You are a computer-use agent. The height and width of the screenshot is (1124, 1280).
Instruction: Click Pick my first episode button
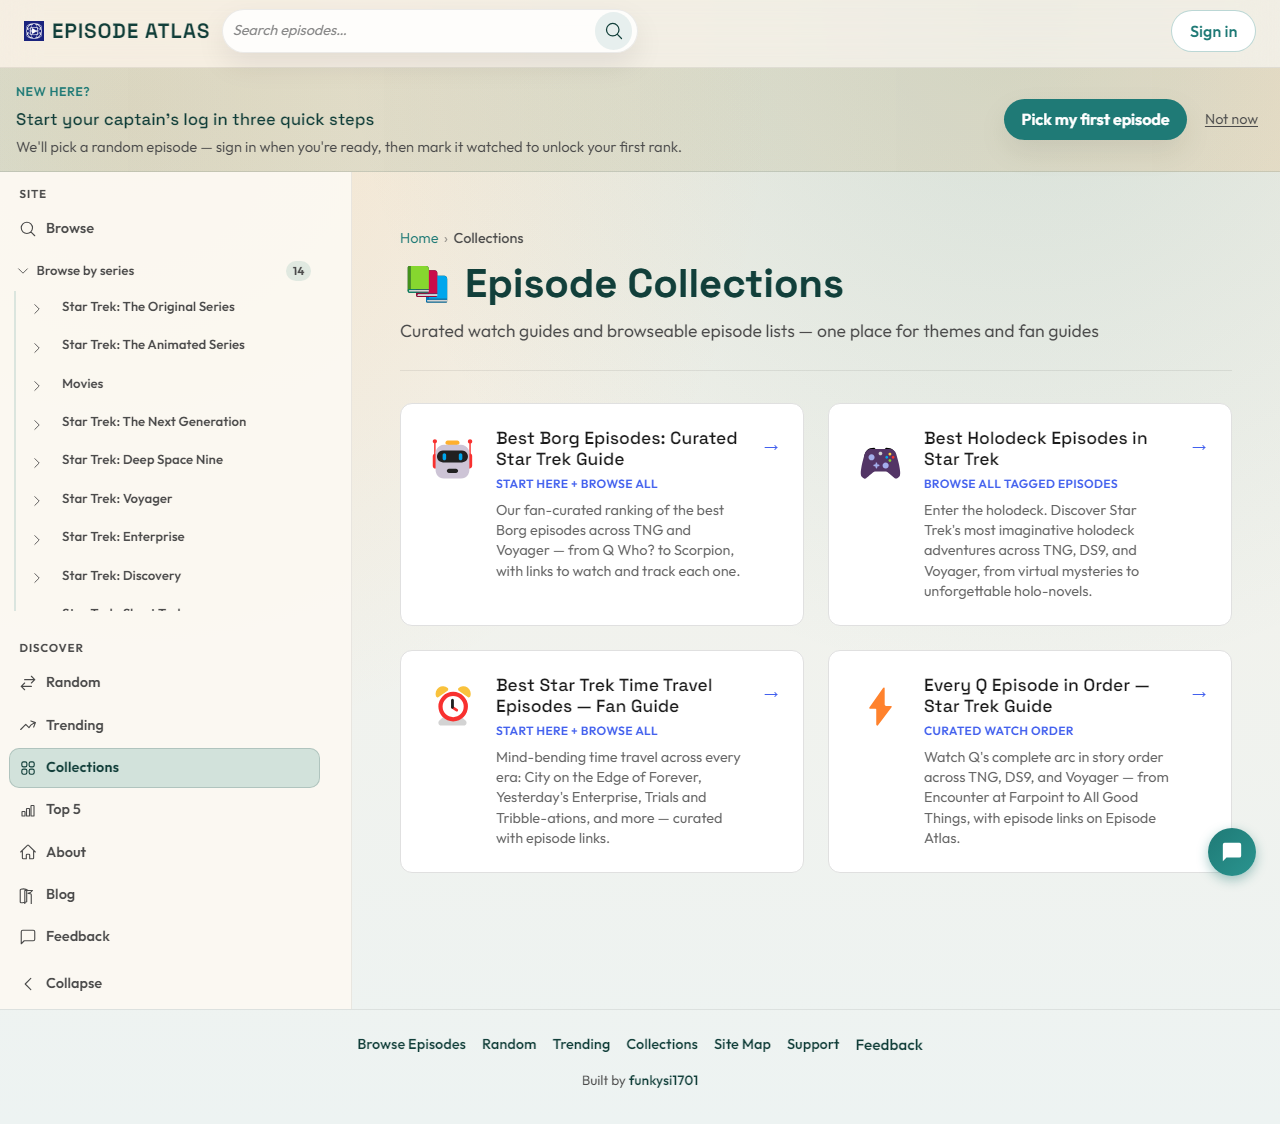1095,119
